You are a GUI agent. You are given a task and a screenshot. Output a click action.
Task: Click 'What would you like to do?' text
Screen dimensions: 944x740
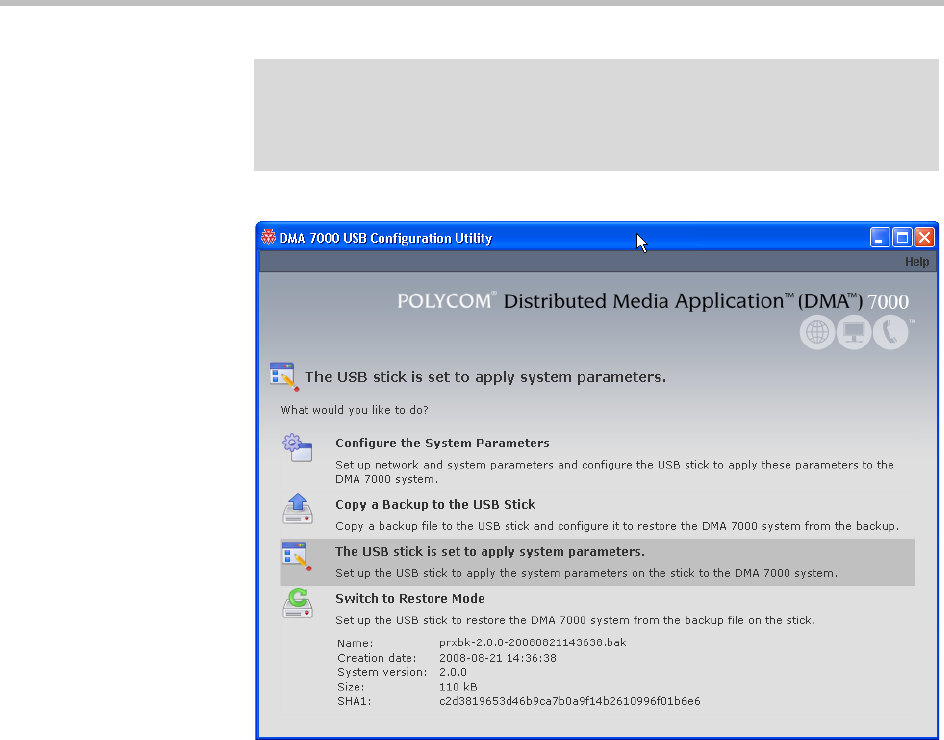click(x=354, y=410)
